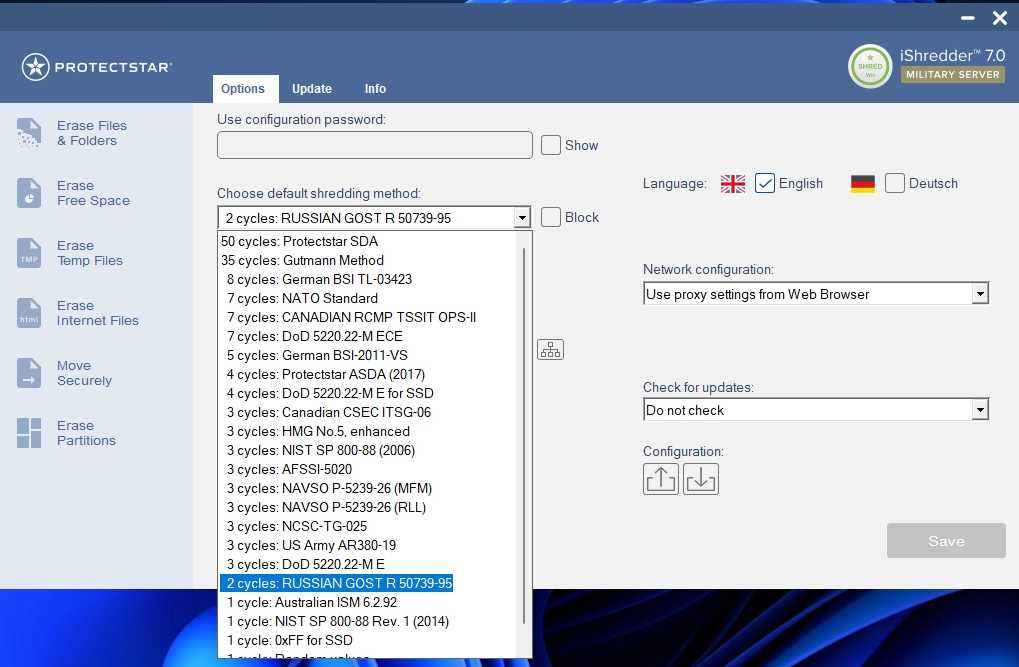
Task: Choose 35 cycles: Gutmann Method from list
Action: [302, 260]
